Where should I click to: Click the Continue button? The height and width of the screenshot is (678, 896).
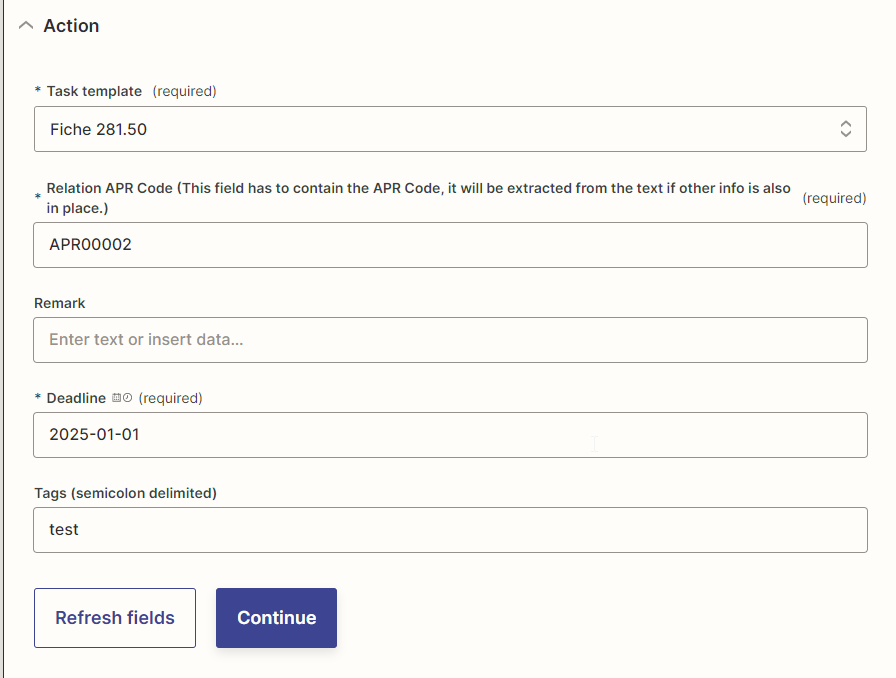coord(277,618)
